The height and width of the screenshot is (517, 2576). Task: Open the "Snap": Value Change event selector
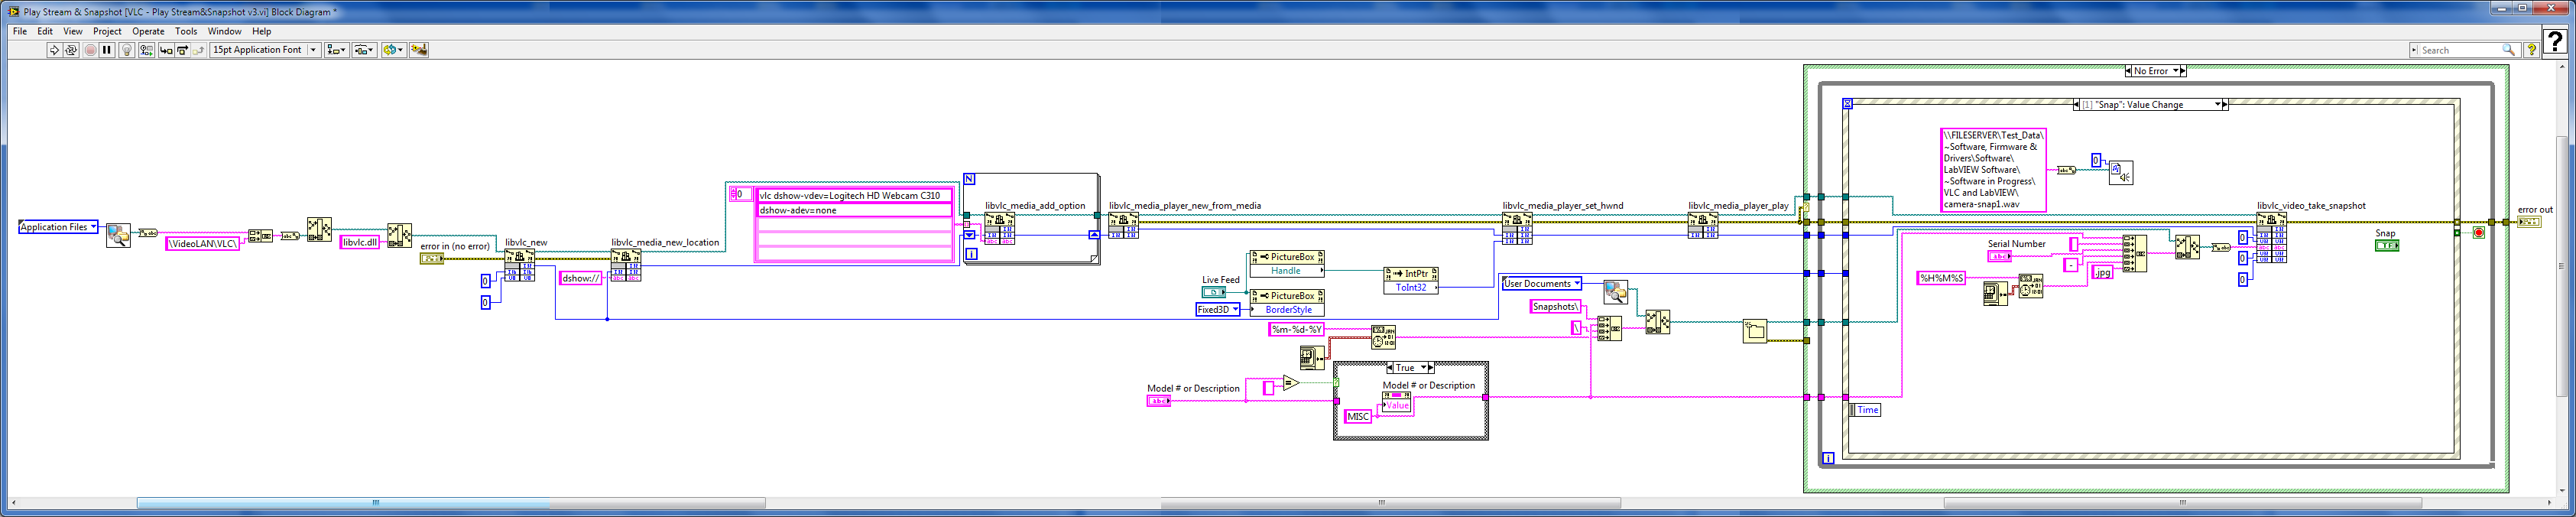coord(2218,104)
